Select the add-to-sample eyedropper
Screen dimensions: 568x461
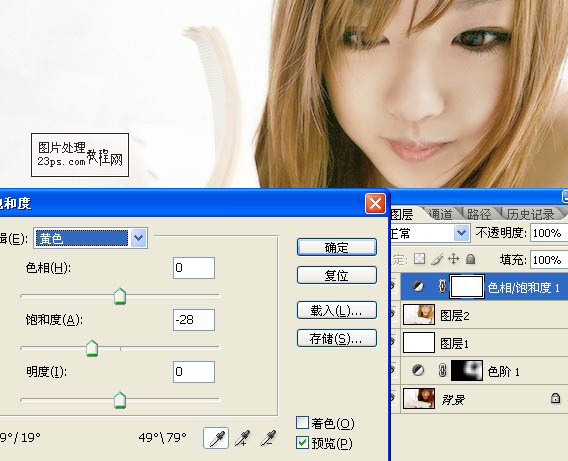click(x=242, y=438)
